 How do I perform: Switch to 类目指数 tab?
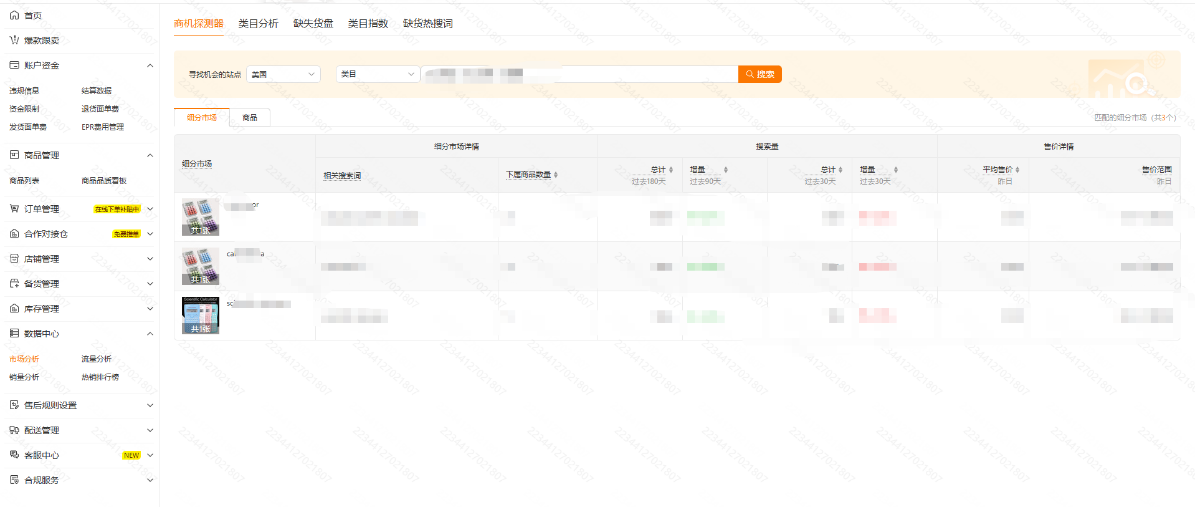tap(368, 24)
